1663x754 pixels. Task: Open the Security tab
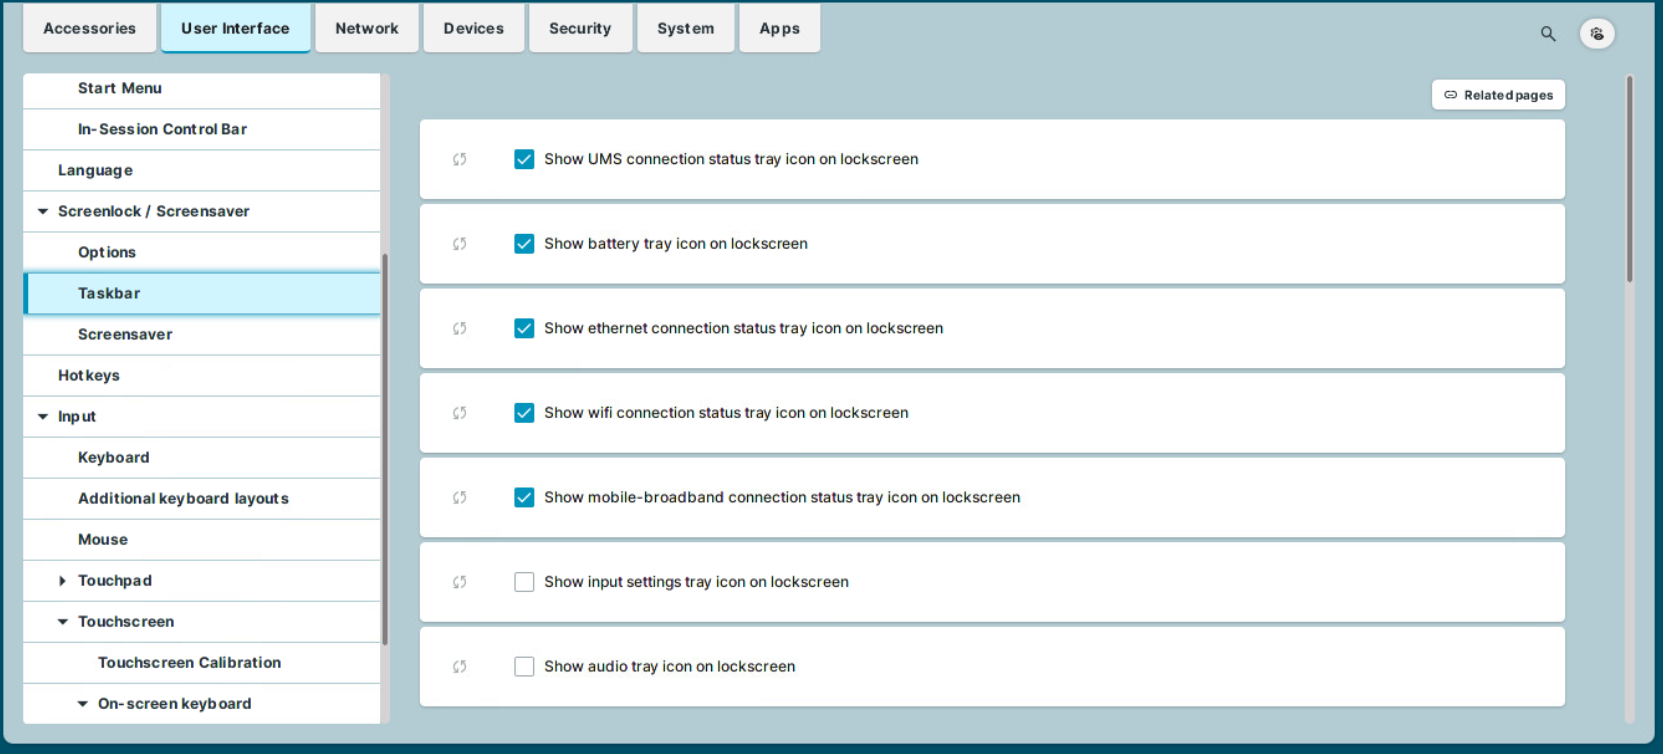579,28
